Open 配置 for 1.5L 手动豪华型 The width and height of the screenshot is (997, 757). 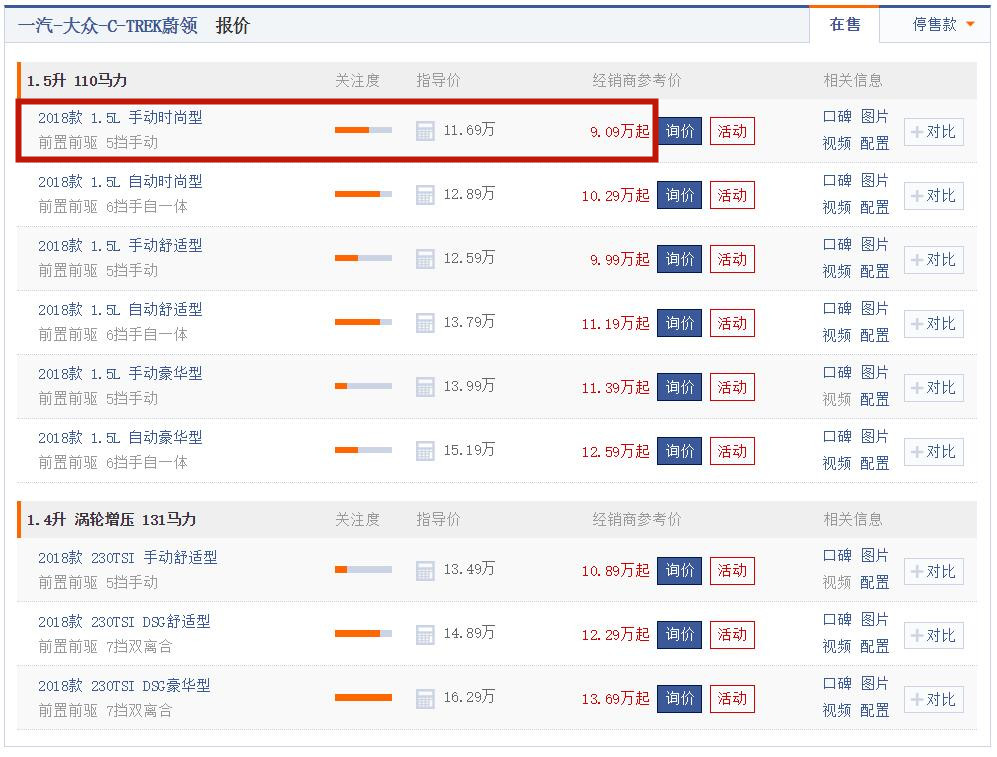[x=874, y=399]
